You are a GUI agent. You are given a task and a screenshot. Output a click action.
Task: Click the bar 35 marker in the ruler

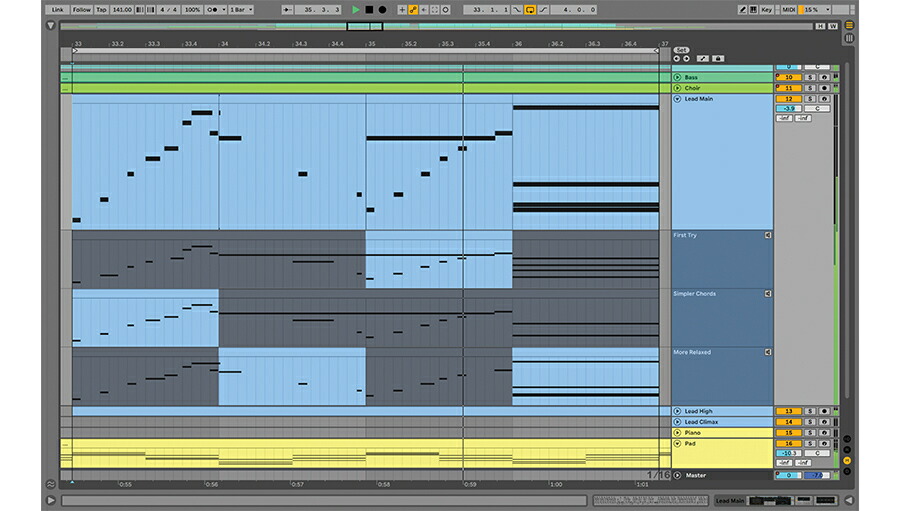click(x=371, y=44)
